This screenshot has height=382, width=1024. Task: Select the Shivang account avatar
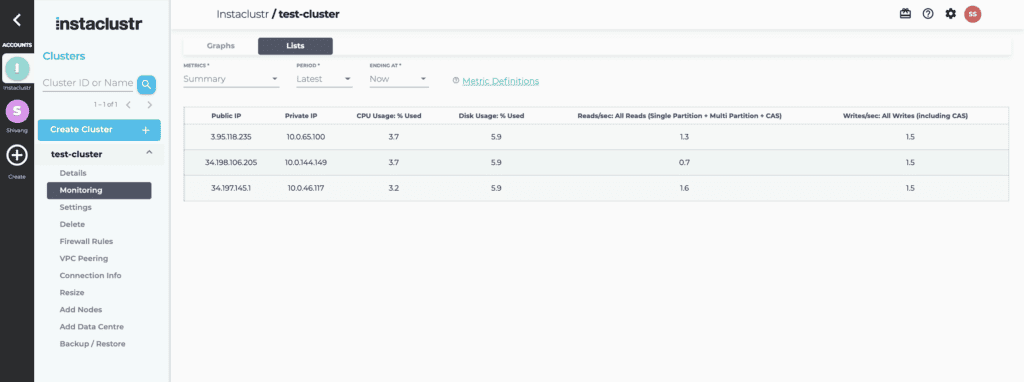click(17, 111)
